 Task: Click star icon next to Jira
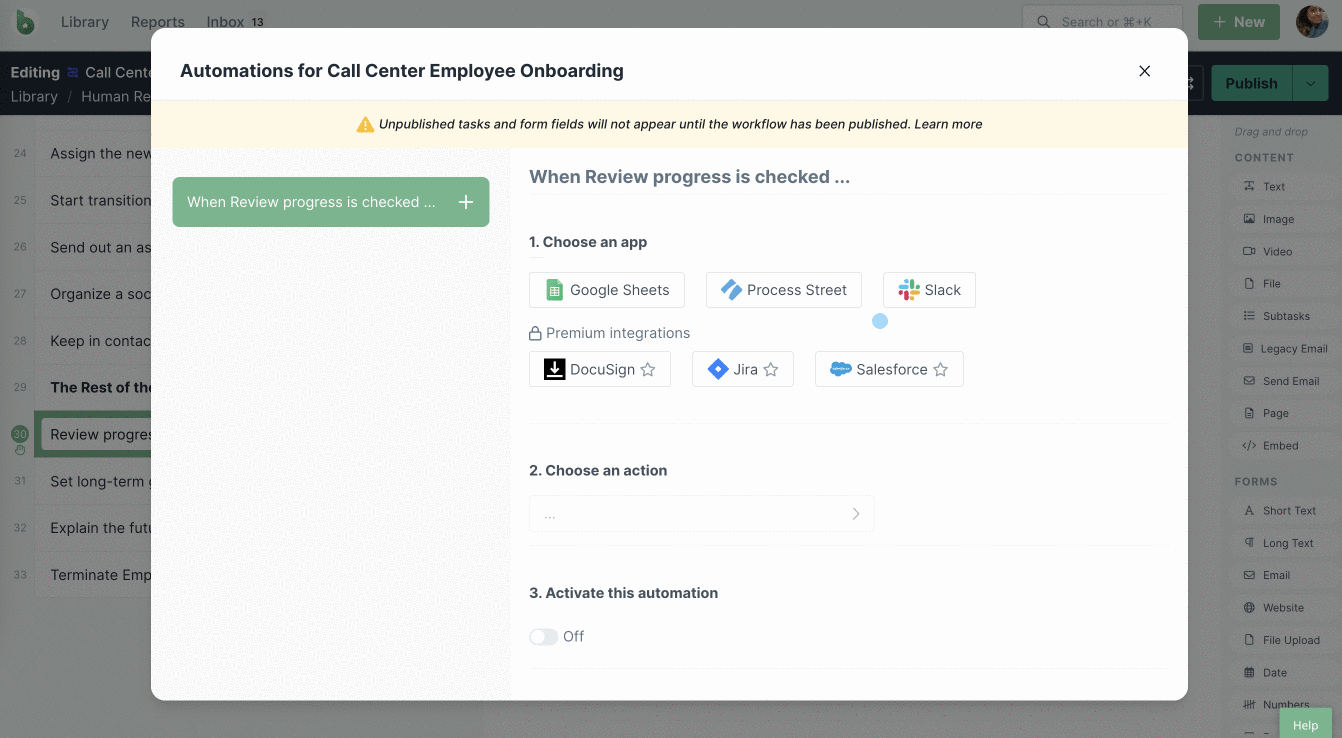pyautogui.click(x=771, y=370)
